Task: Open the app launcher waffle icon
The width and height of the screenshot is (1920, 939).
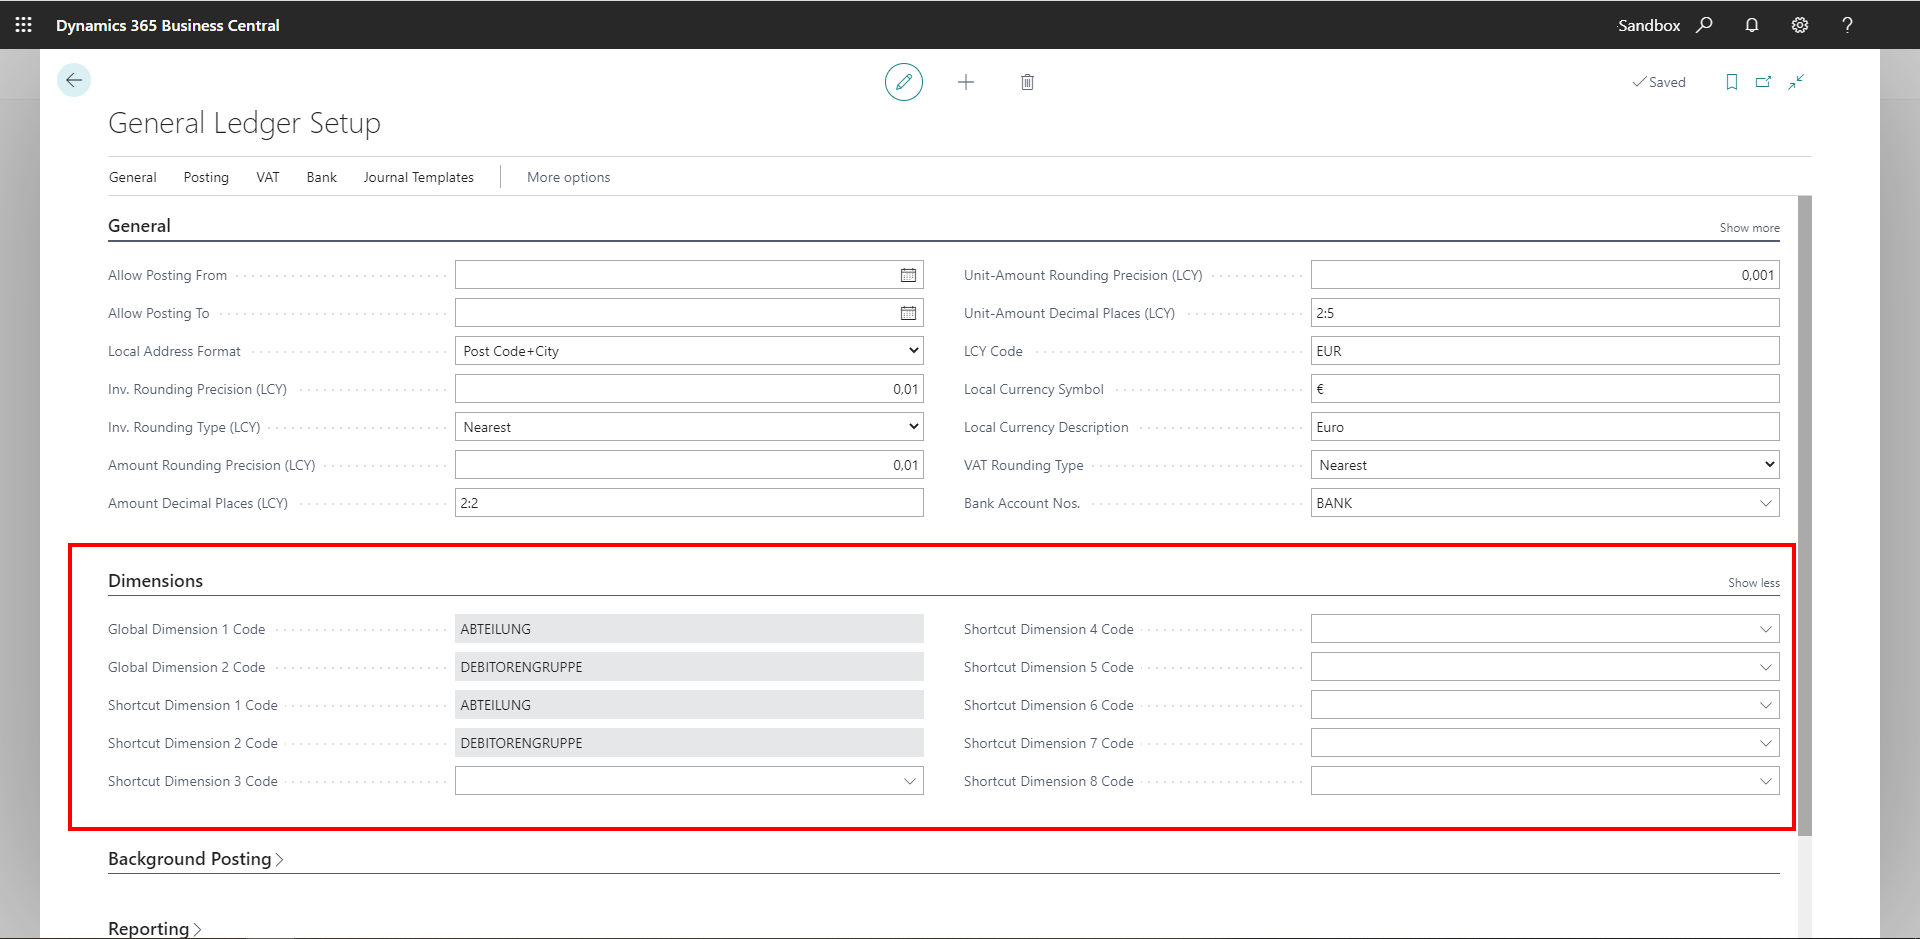Action: click(24, 25)
